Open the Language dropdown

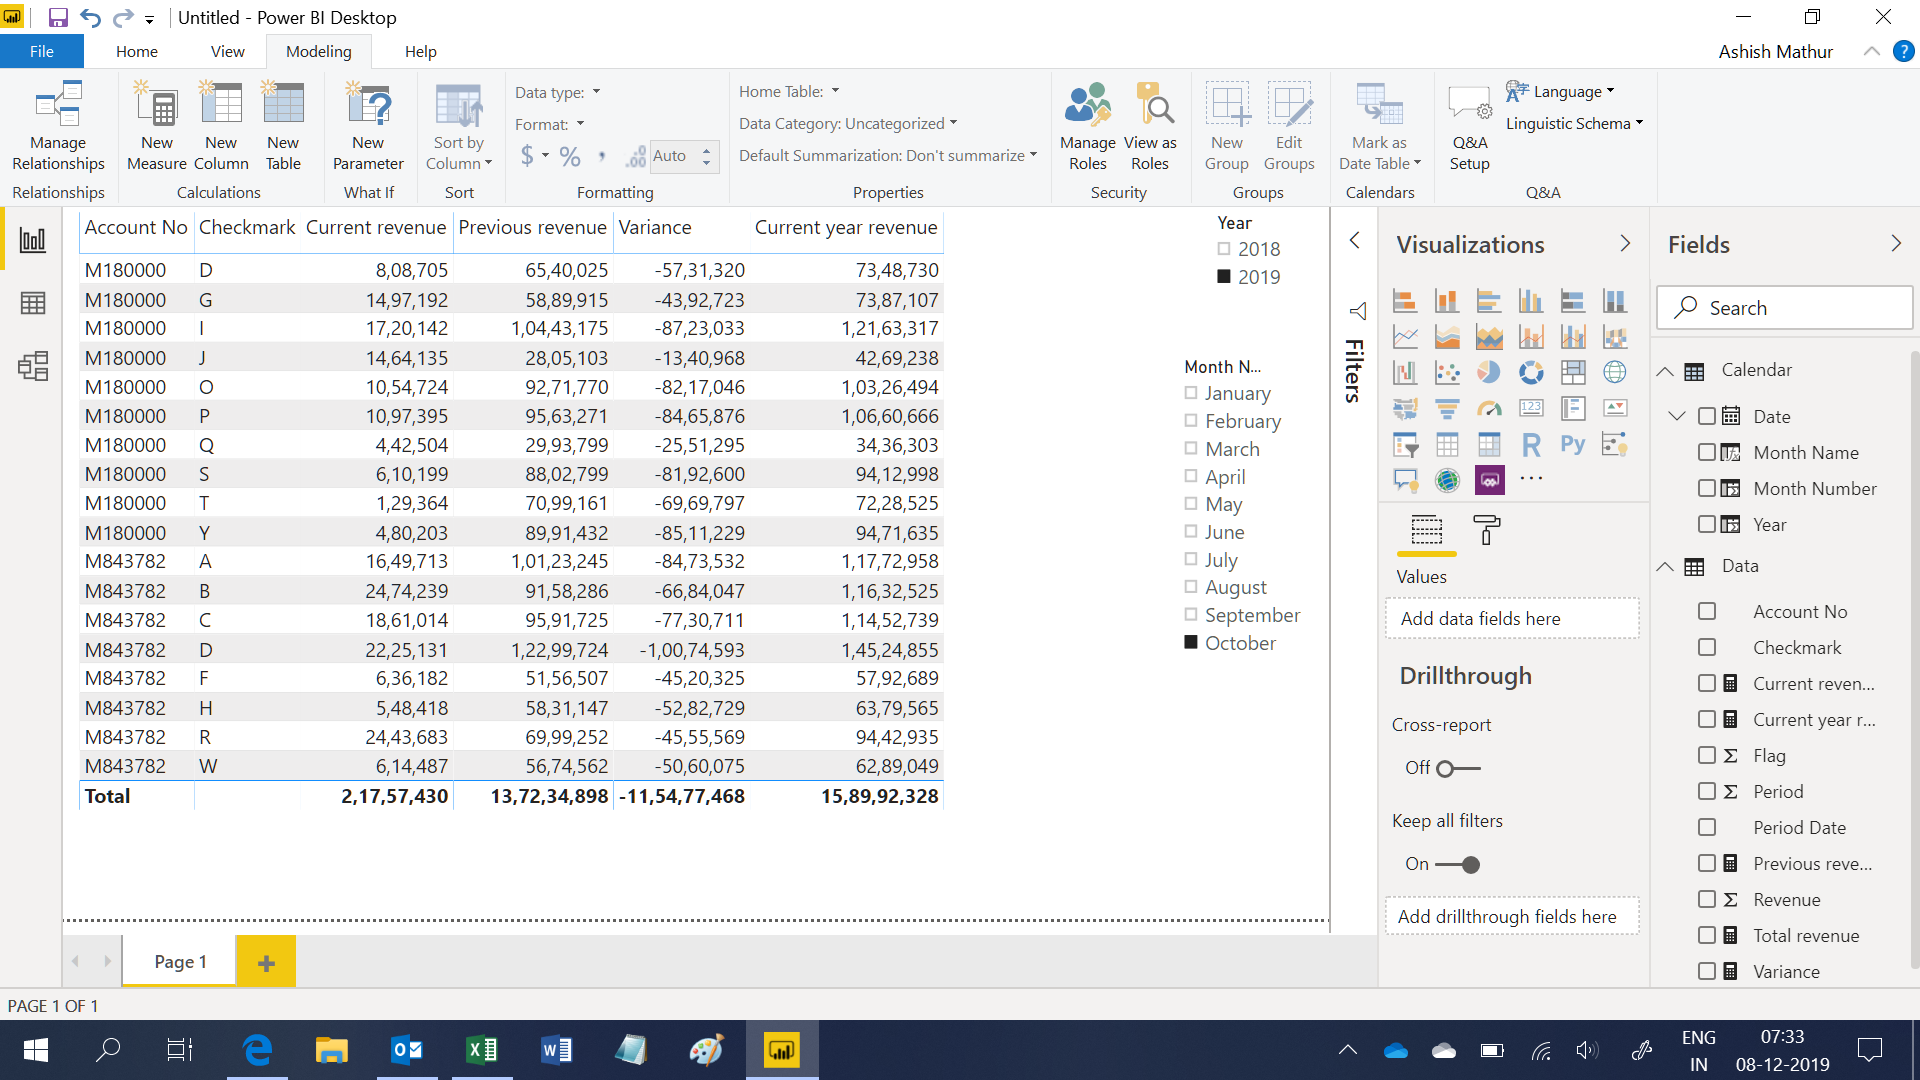pyautogui.click(x=1560, y=91)
